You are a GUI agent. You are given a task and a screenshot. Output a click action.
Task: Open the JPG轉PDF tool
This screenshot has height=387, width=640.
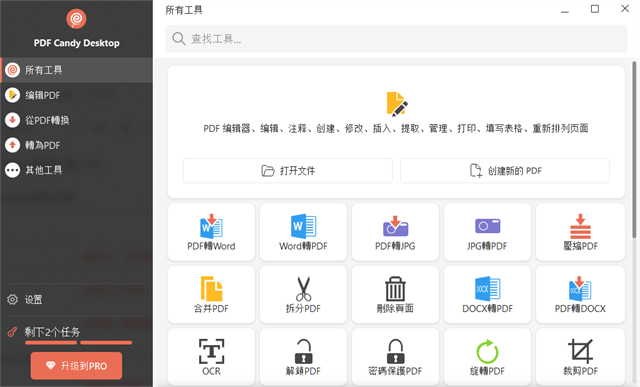point(487,232)
